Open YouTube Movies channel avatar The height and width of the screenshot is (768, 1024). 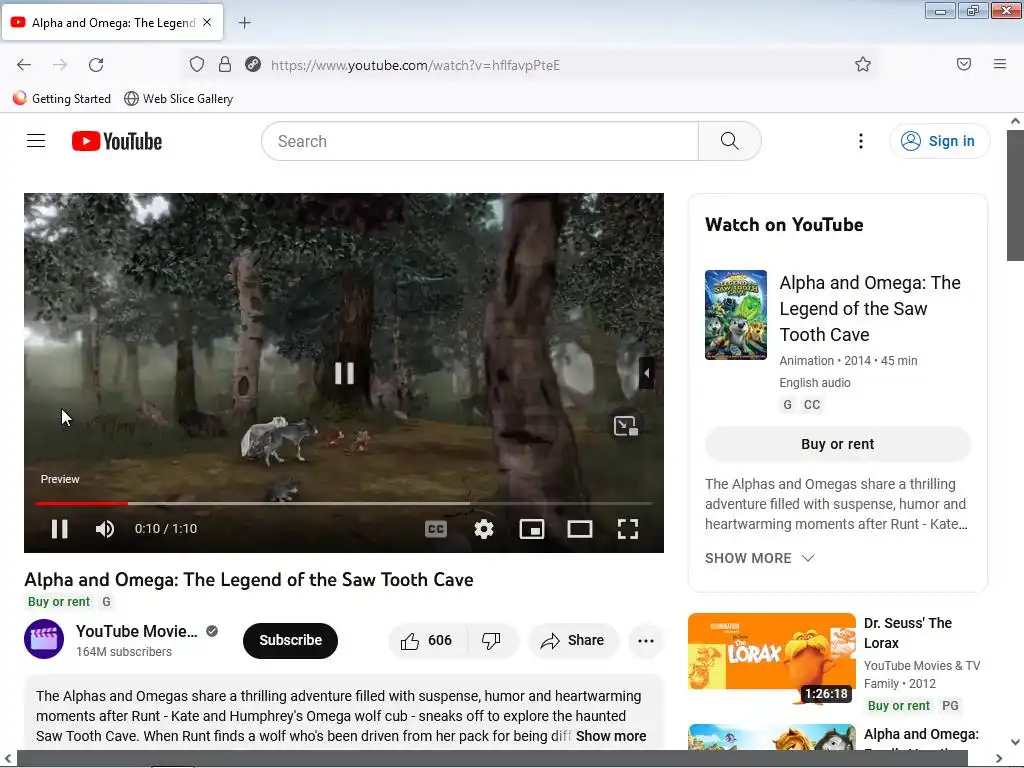pos(44,639)
